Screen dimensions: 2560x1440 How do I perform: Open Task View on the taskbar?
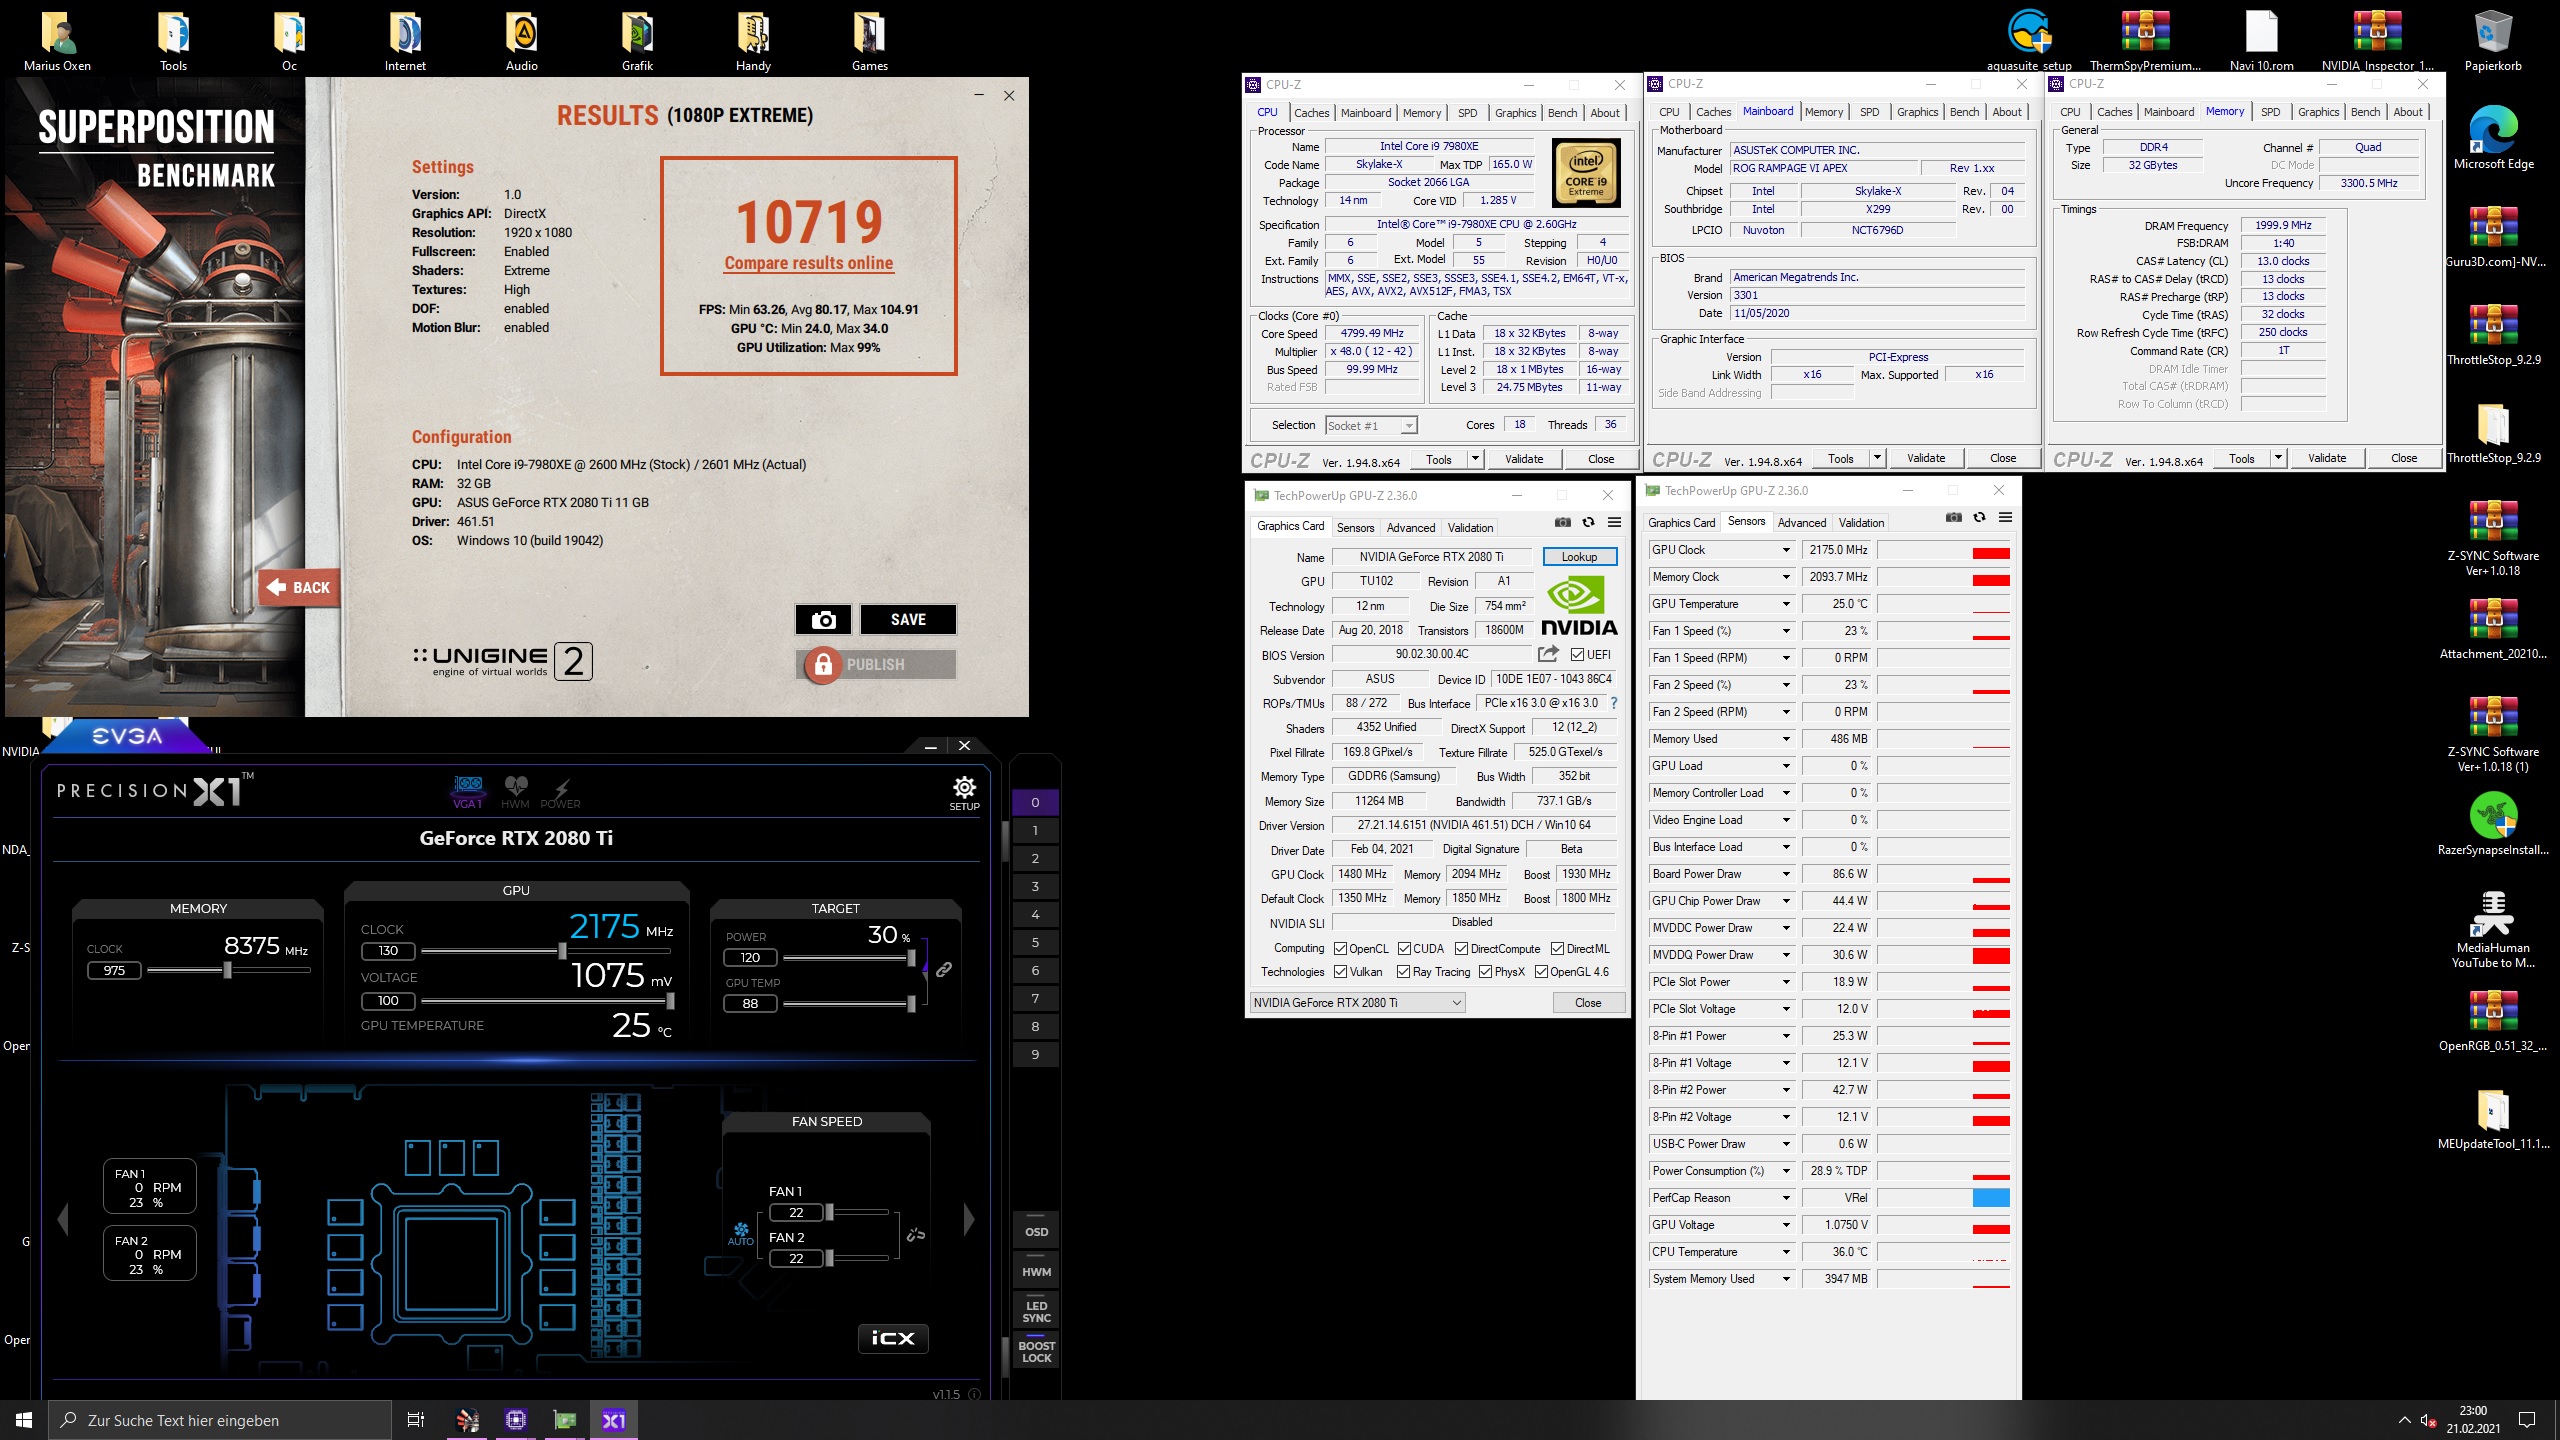(x=416, y=1420)
